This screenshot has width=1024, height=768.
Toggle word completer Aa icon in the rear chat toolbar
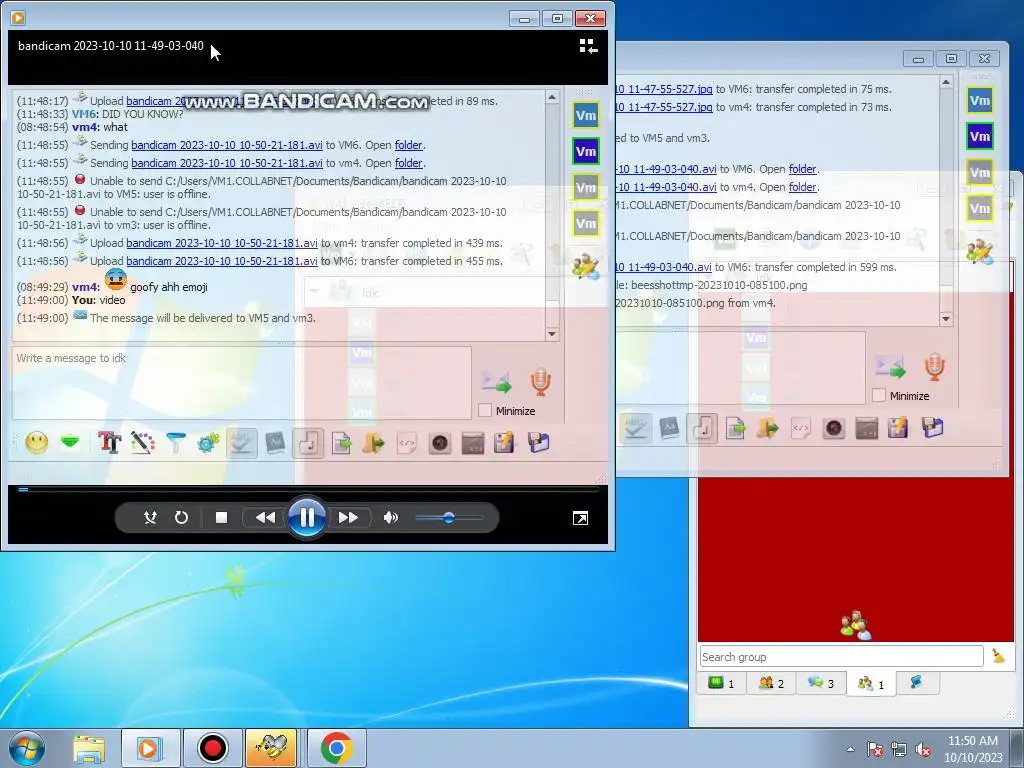(x=669, y=428)
